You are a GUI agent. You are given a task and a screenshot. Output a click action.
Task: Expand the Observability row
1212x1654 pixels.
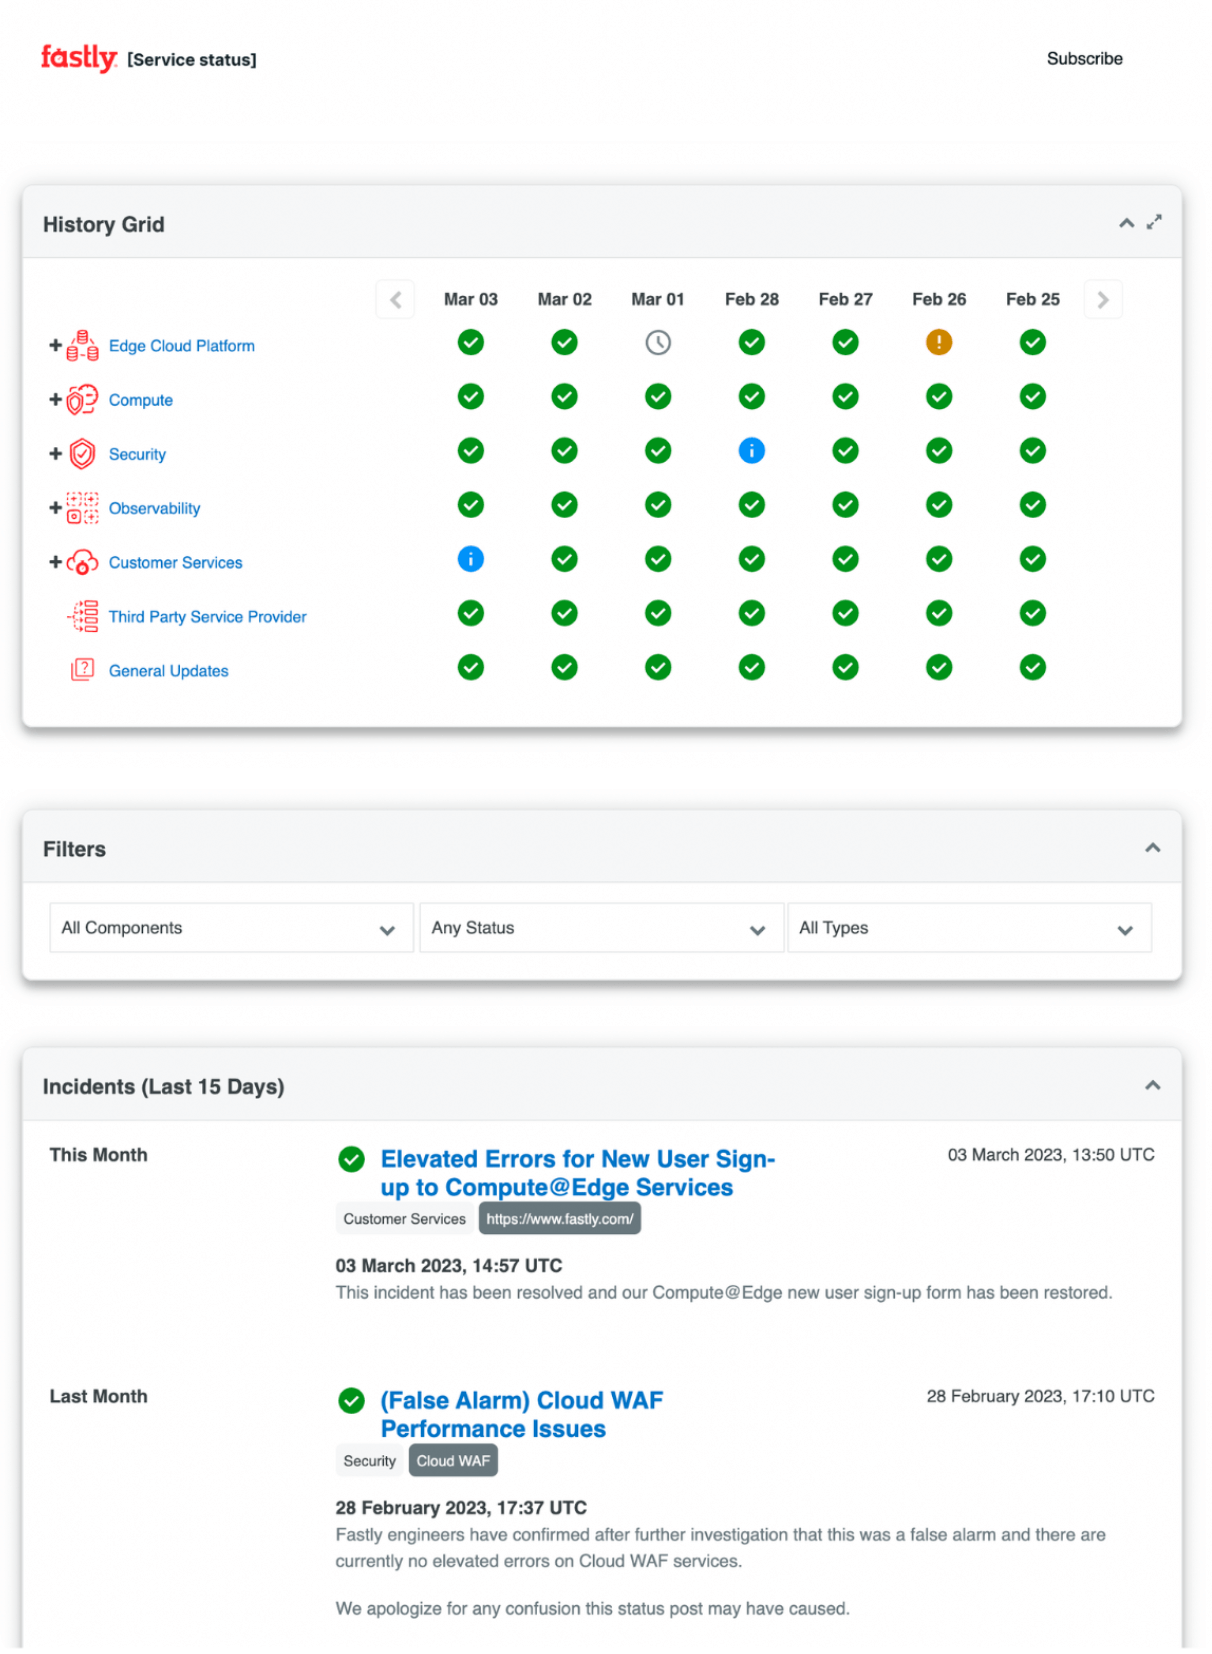55,508
